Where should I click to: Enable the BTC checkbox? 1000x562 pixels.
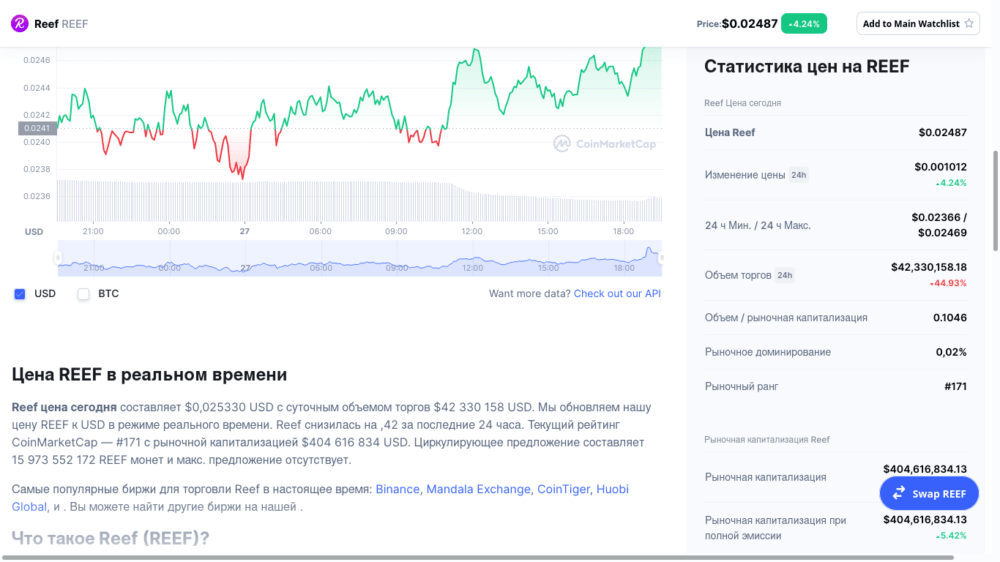[x=84, y=294]
